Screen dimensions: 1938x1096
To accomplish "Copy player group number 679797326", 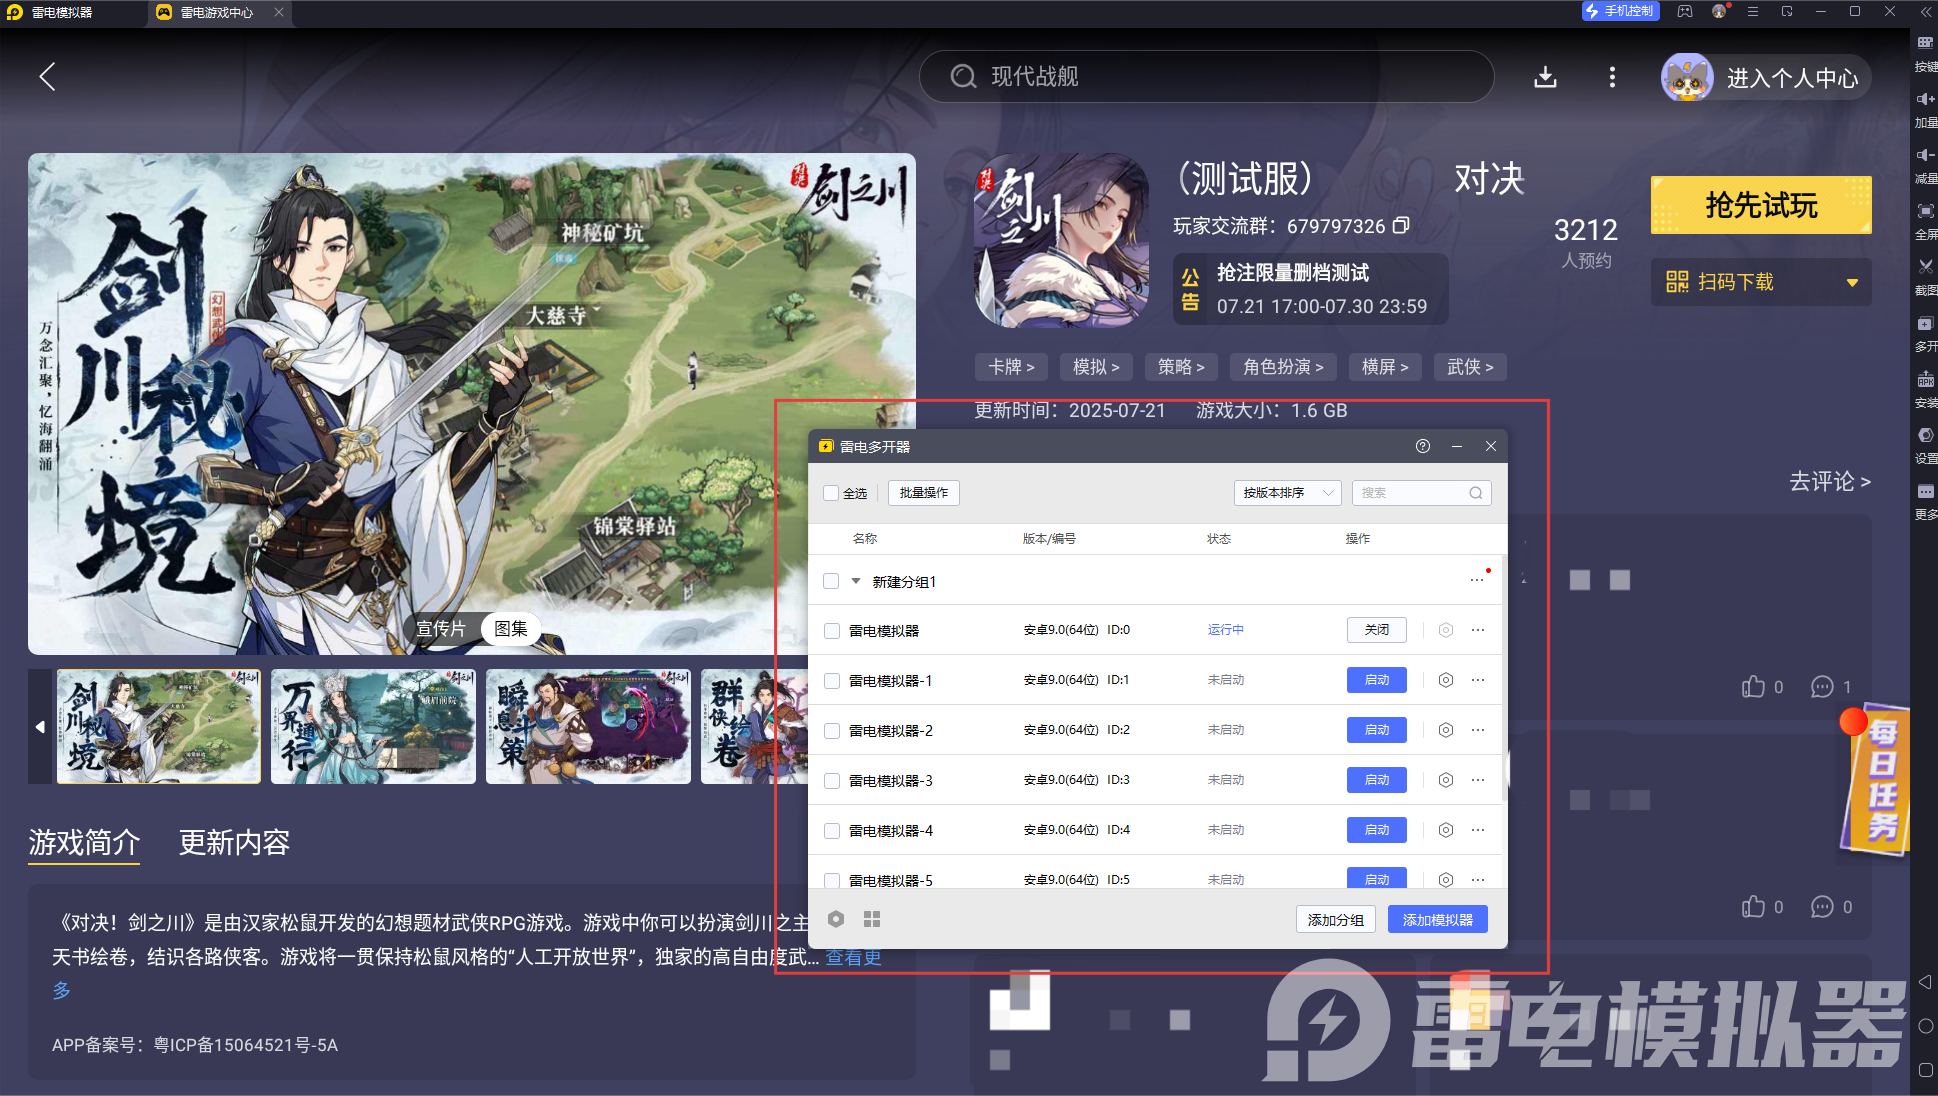I will [x=1402, y=226].
